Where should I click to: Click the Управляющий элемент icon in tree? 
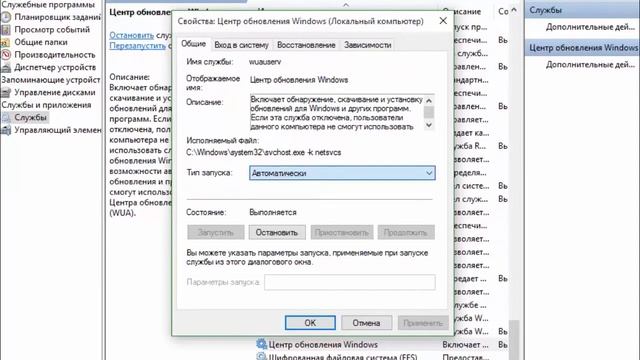pos(6,130)
